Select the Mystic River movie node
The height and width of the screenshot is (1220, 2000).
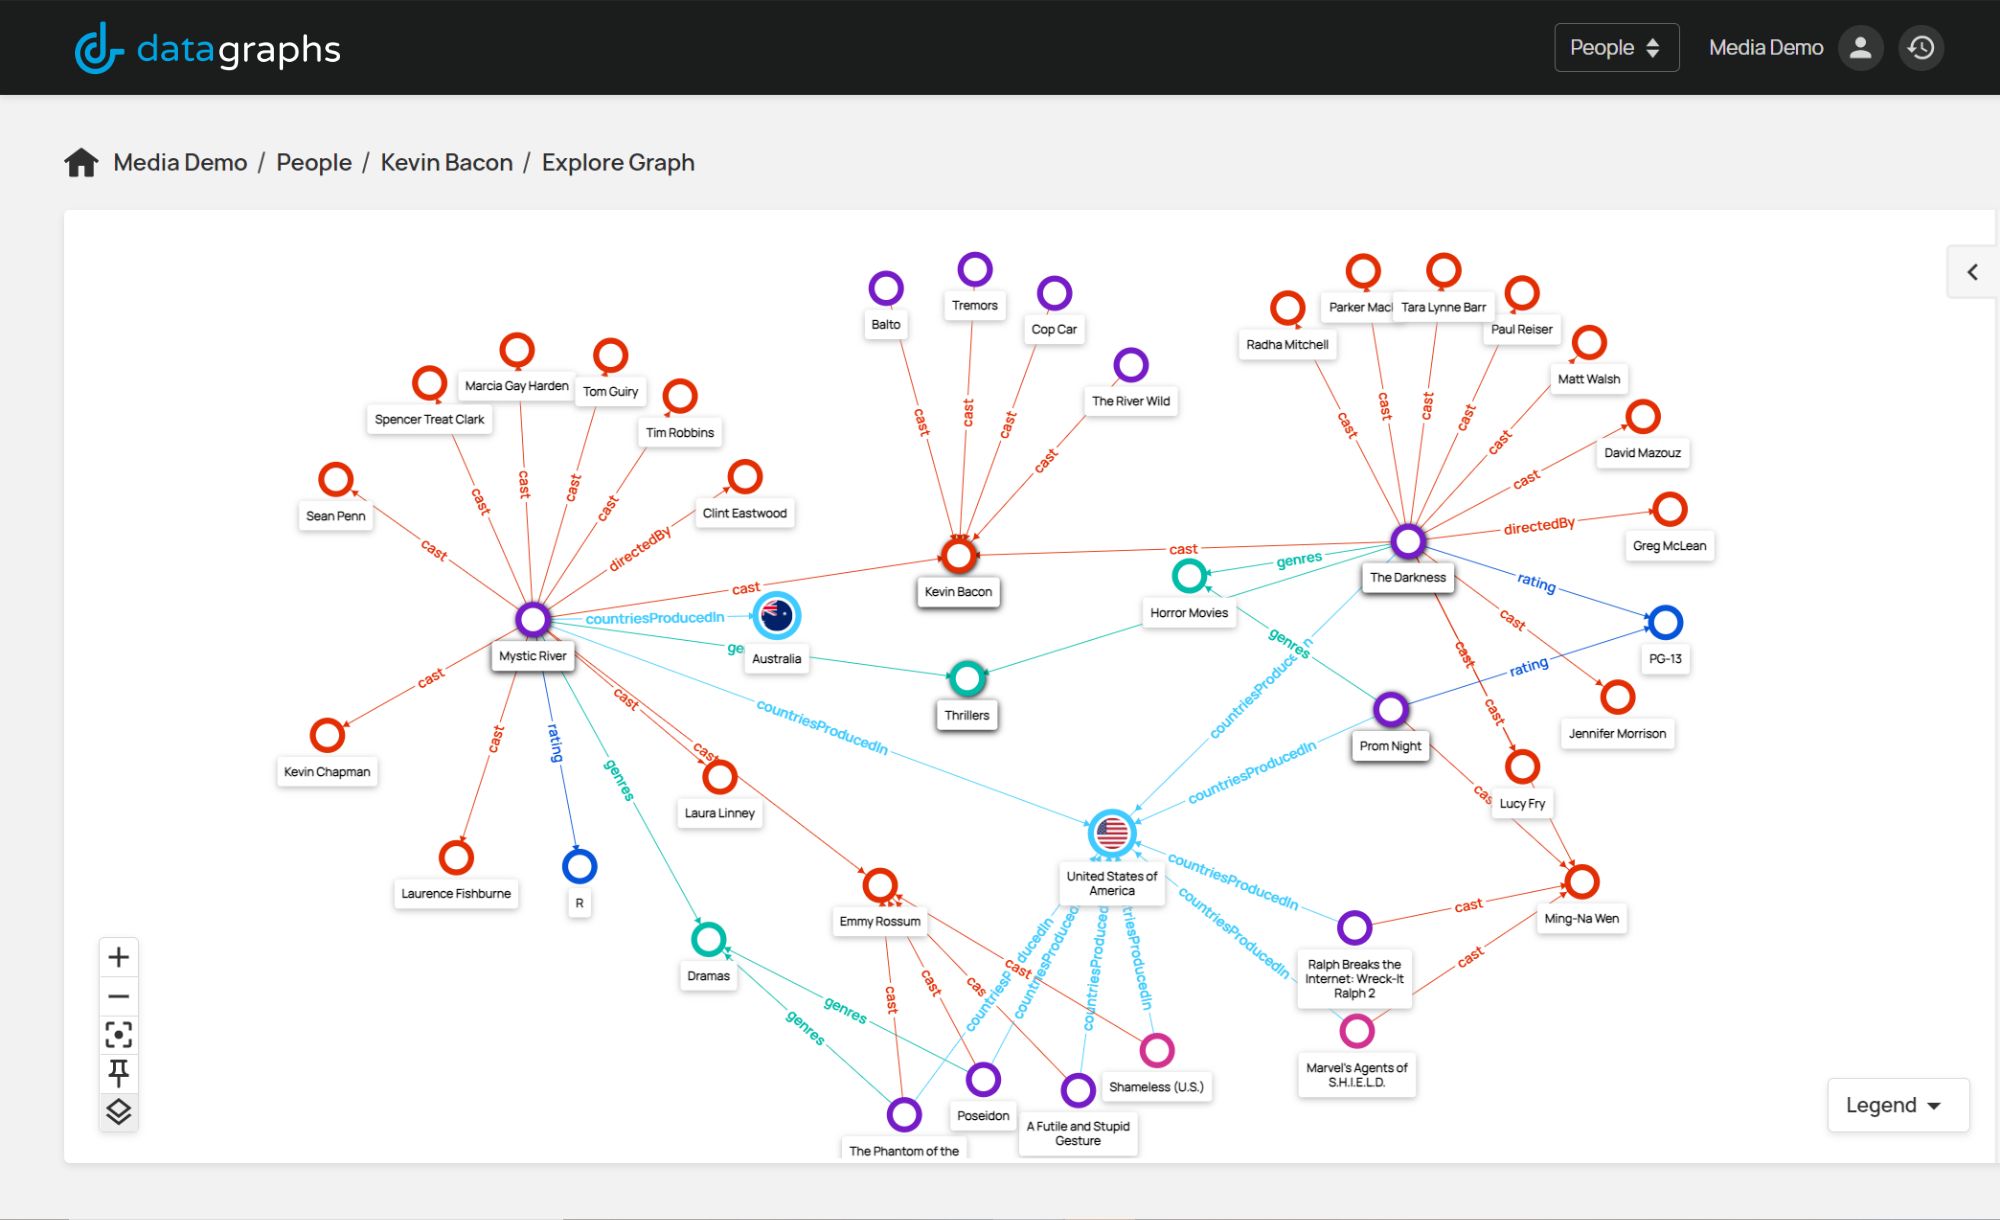pyautogui.click(x=533, y=620)
